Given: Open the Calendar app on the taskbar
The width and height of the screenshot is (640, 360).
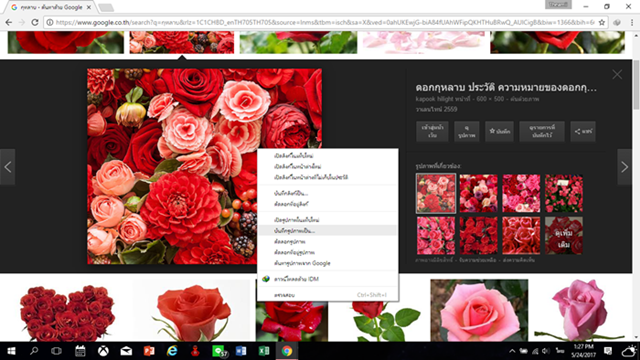Looking at the screenshot, I should (x=80, y=351).
